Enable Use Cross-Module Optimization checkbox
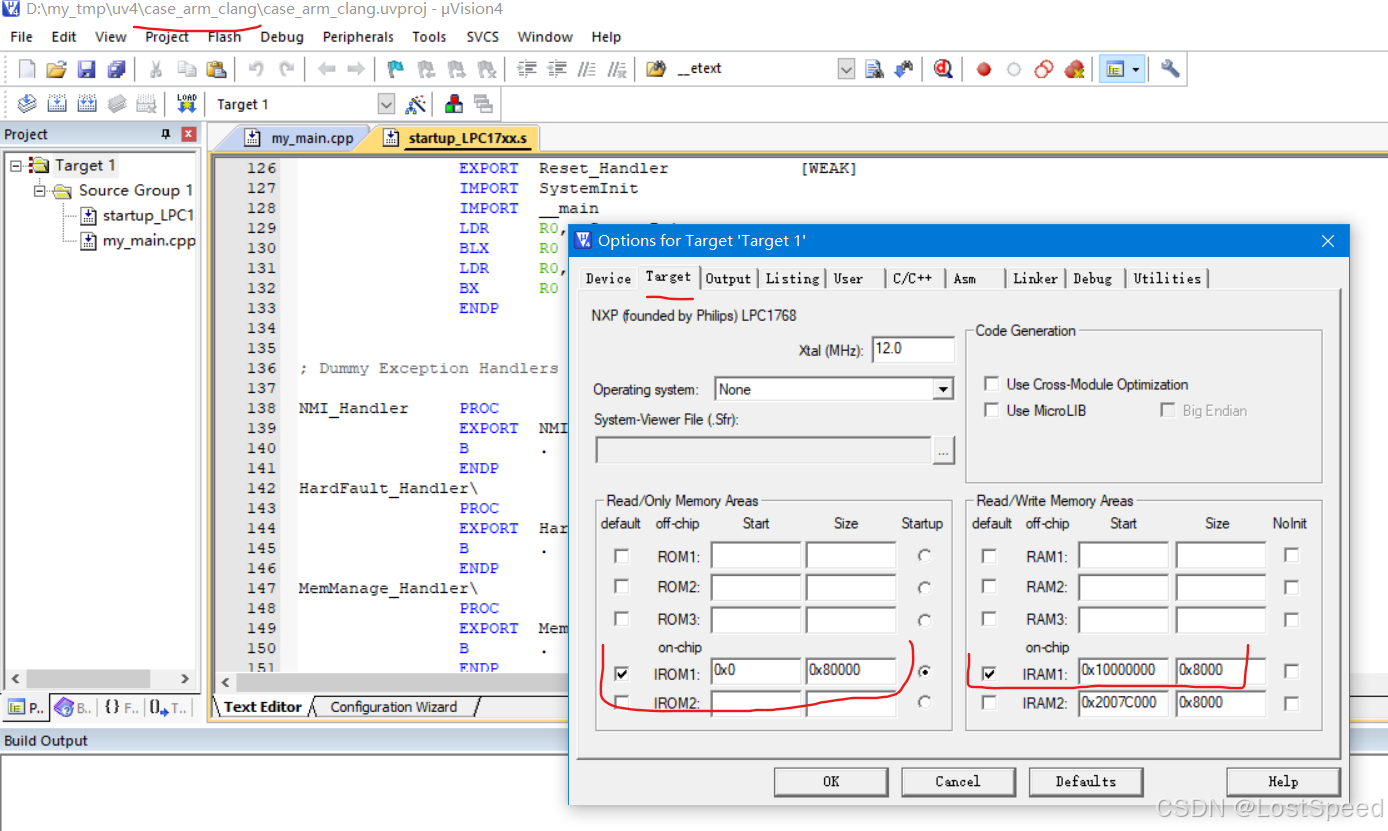This screenshot has height=831, width=1388. tap(992, 384)
